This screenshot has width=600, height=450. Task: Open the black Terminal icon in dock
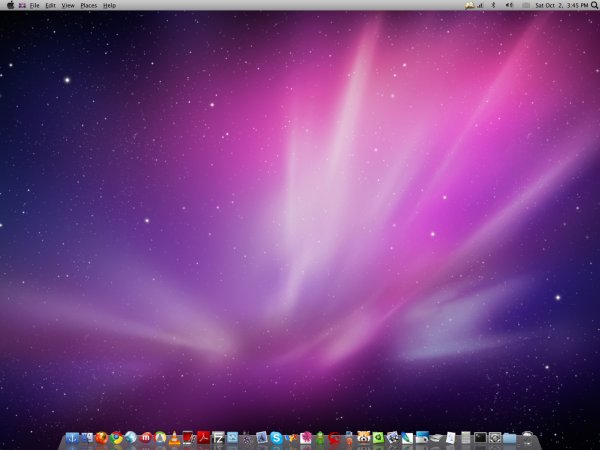point(480,438)
